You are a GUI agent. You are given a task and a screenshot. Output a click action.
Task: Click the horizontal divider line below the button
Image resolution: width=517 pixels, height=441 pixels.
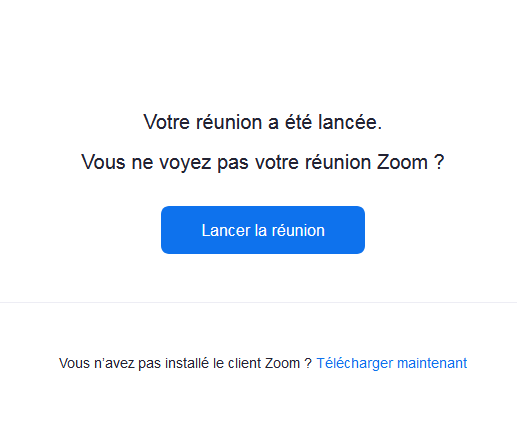pyautogui.click(x=258, y=302)
